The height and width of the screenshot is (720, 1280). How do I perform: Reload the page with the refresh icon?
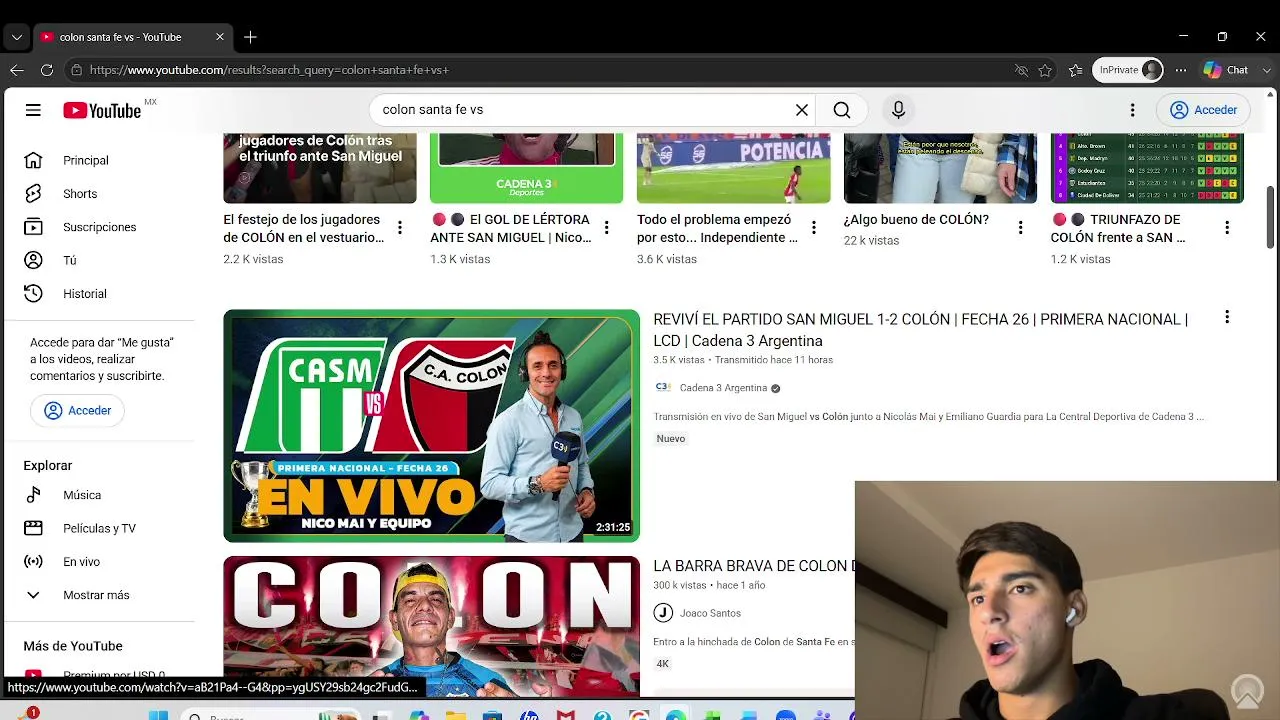coord(47,70)
